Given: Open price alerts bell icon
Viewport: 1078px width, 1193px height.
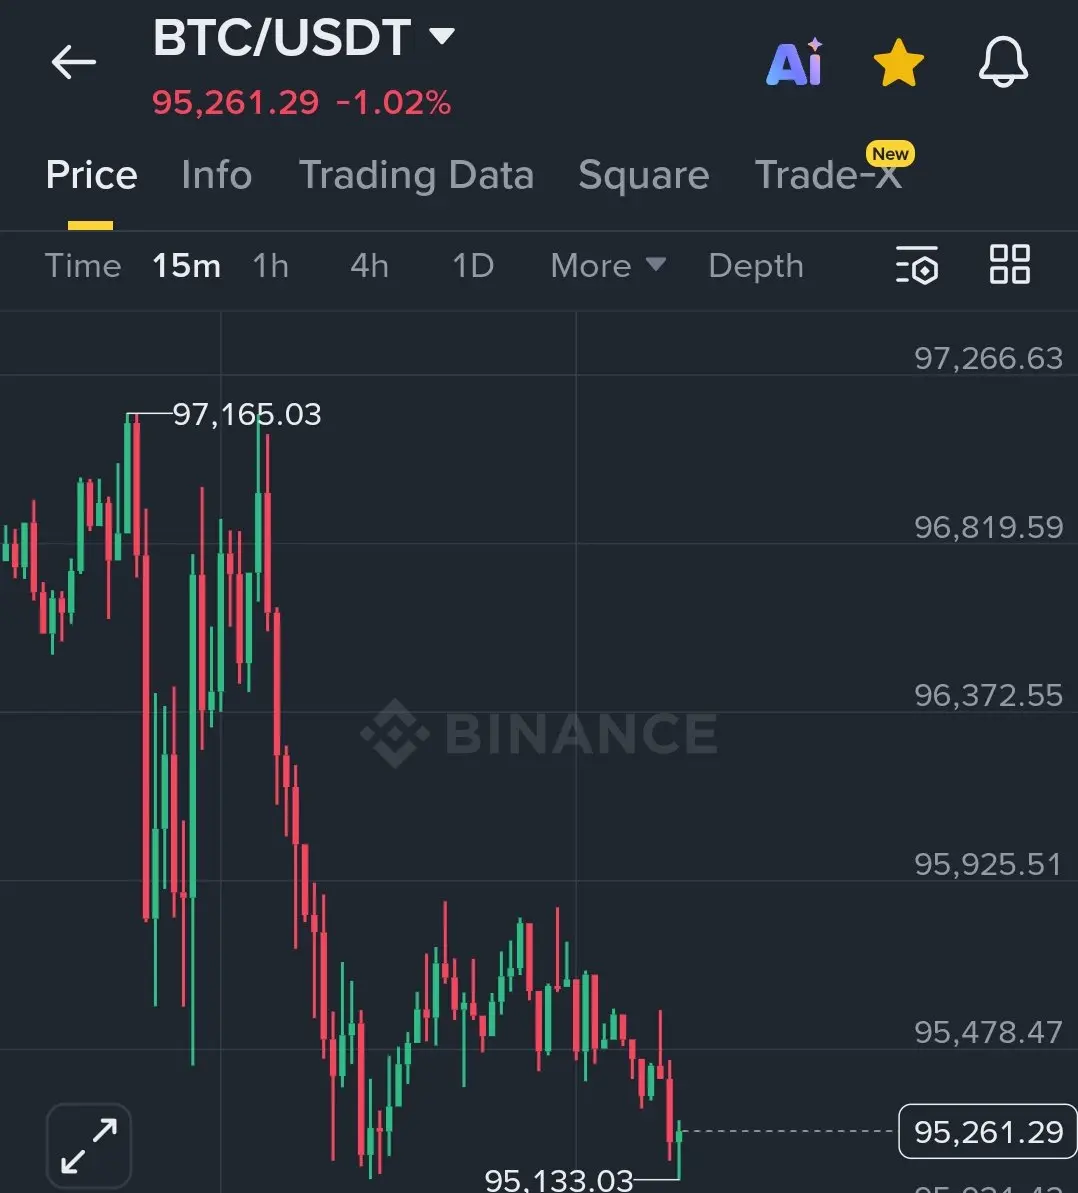Looking at the screenshot, I should tap(1003, 62).
